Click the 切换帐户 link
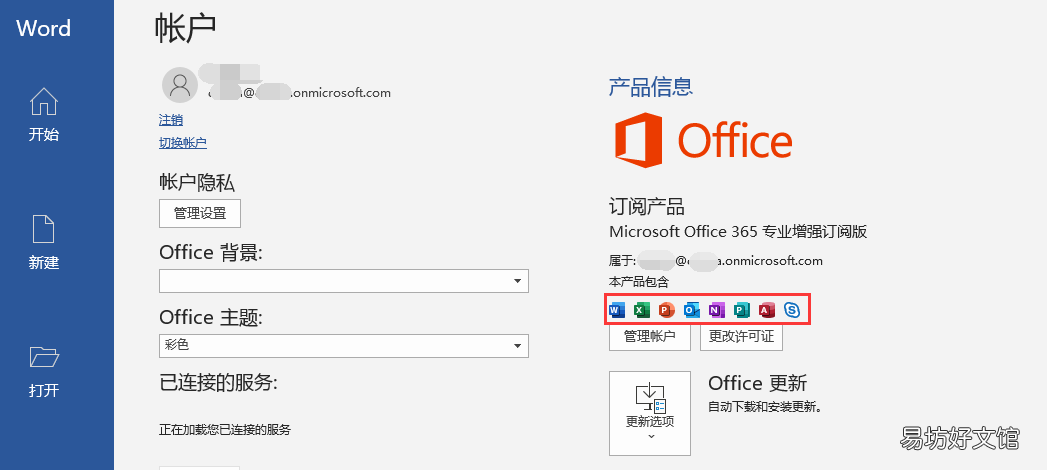Viewport: 1047px width, 470px height. click(183, 142)
